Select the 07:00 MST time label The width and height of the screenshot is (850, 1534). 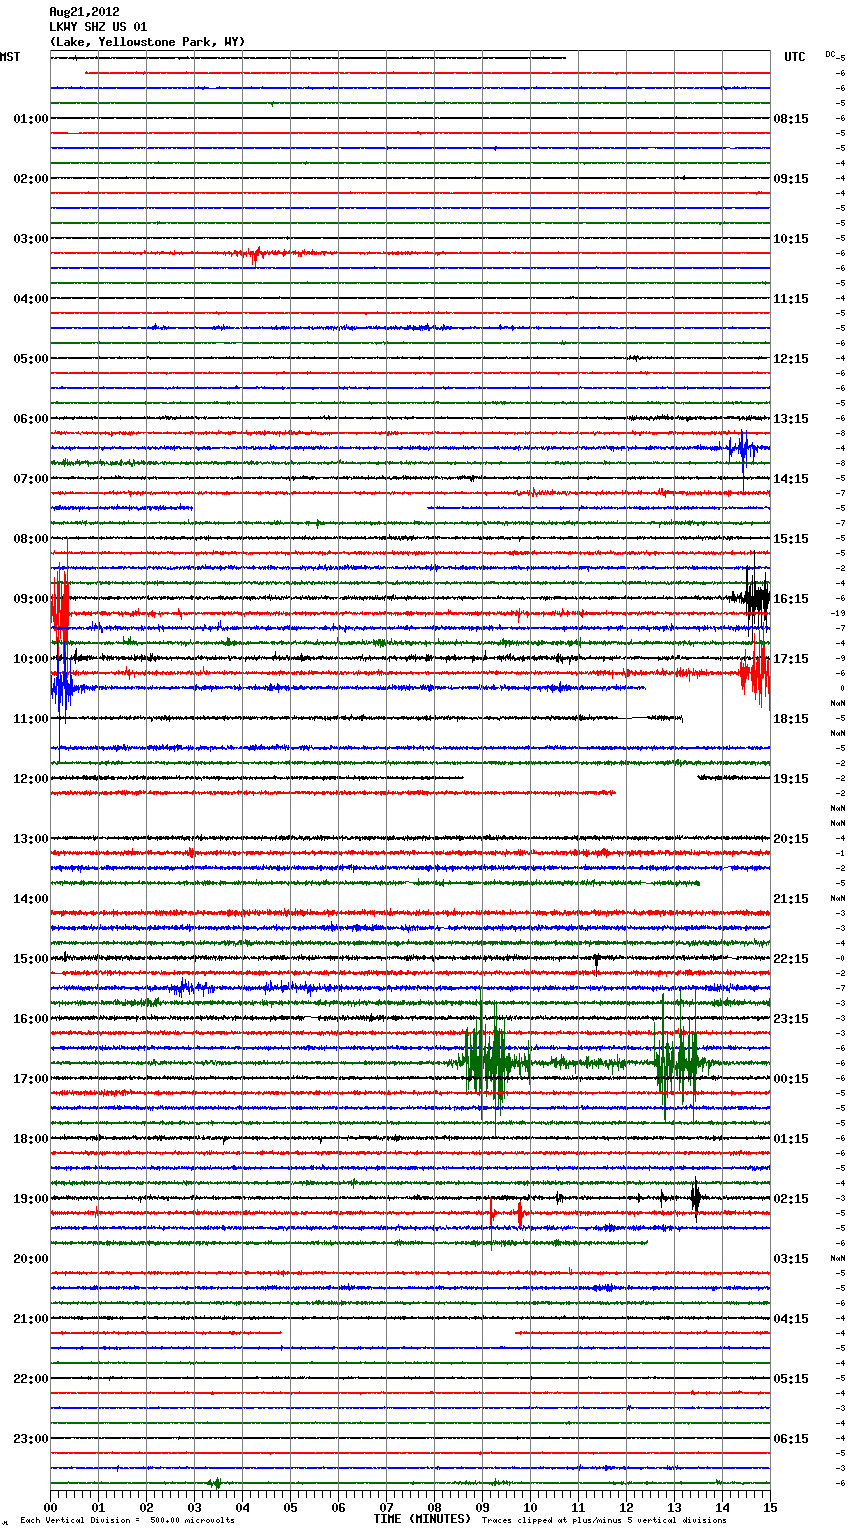30,479
